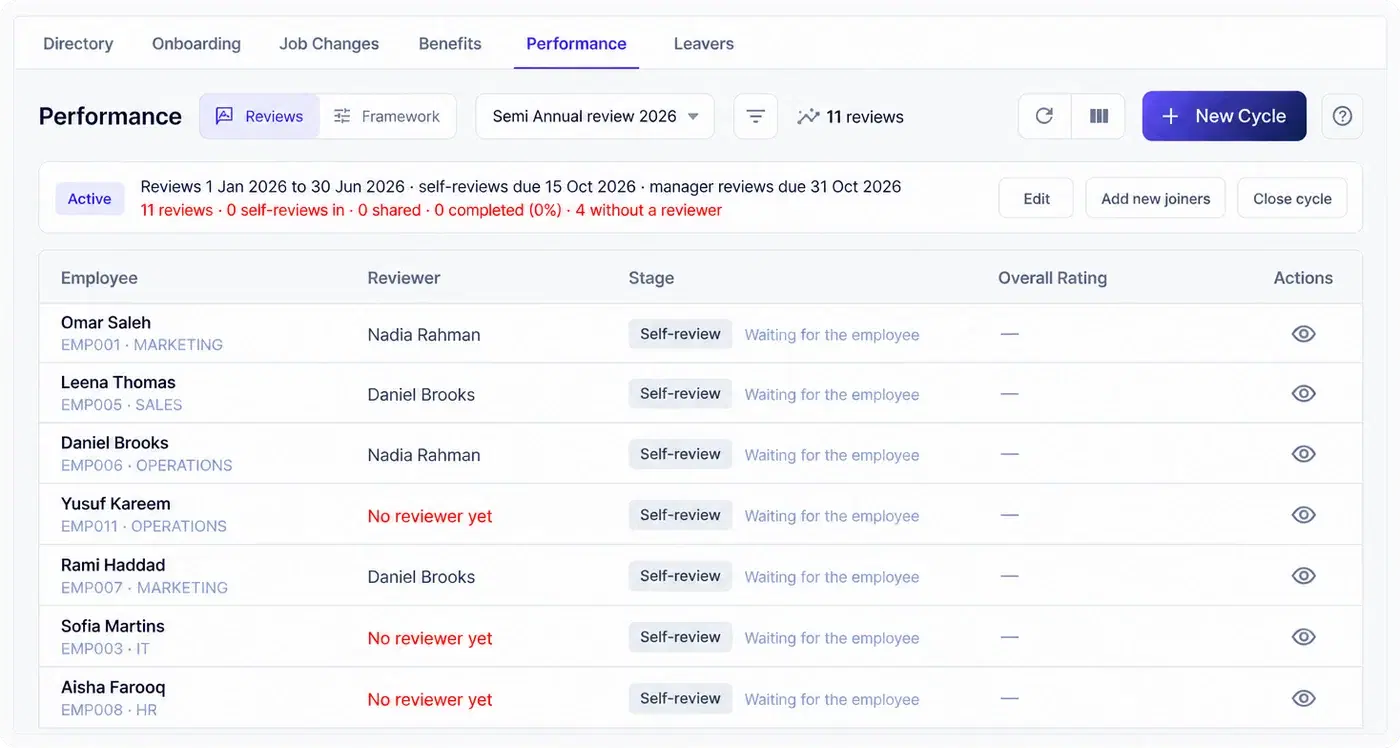View Omar Saleh's review with eye icon
Image resolution: width=1400 pixels, height=748 pixels.
coord(1303,334)
